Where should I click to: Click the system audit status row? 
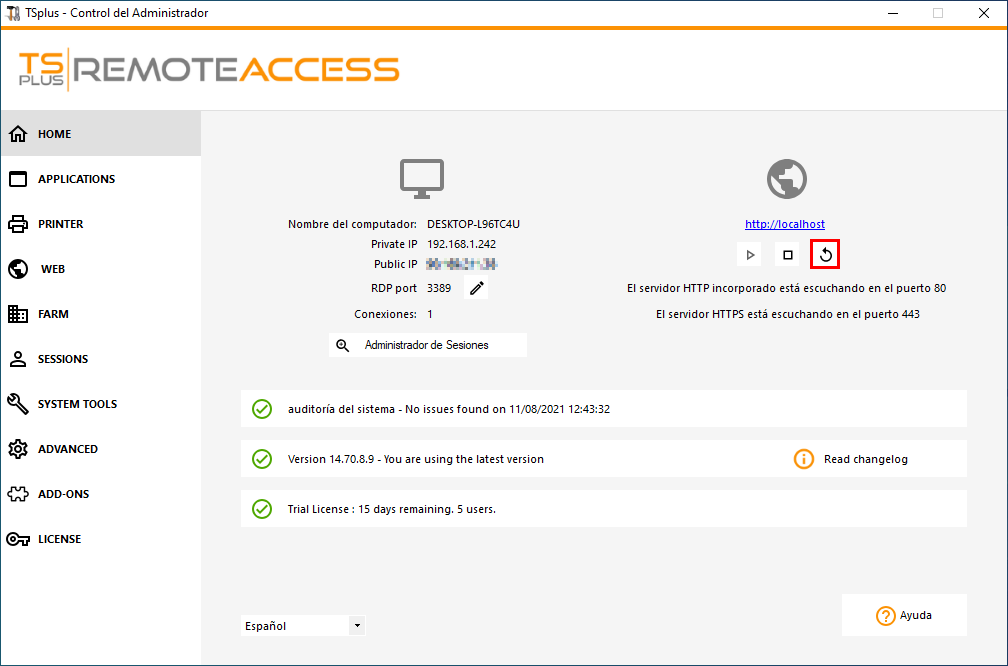[603, 409]
